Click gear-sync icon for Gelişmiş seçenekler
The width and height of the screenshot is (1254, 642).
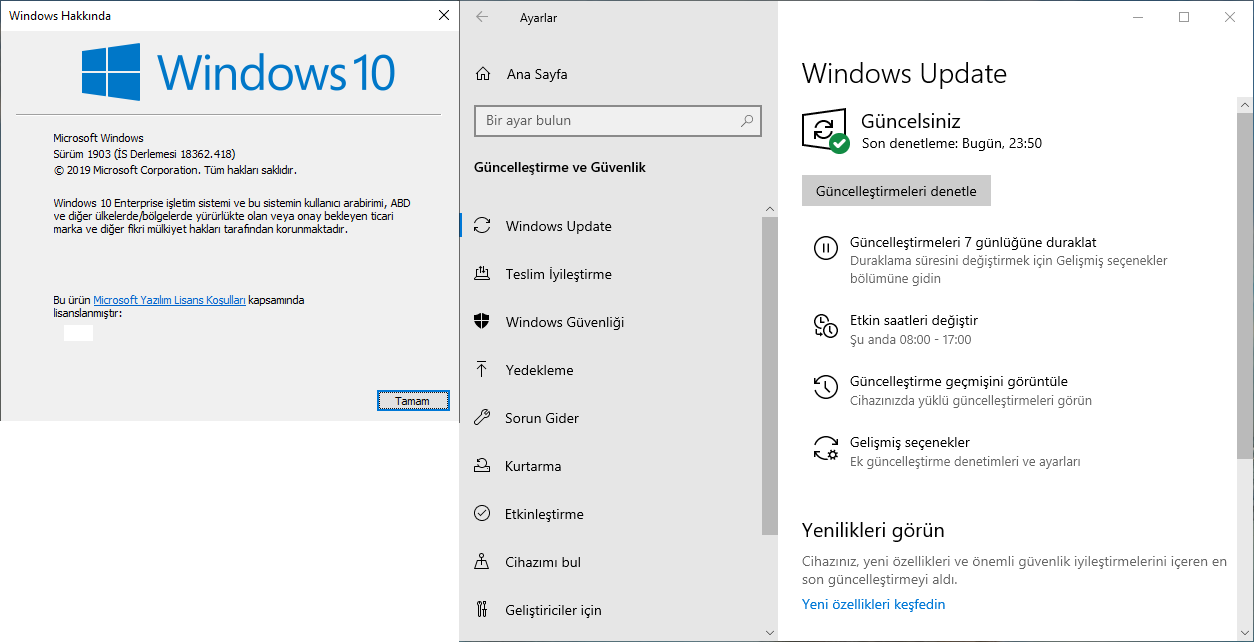click(x=825, y=448)
